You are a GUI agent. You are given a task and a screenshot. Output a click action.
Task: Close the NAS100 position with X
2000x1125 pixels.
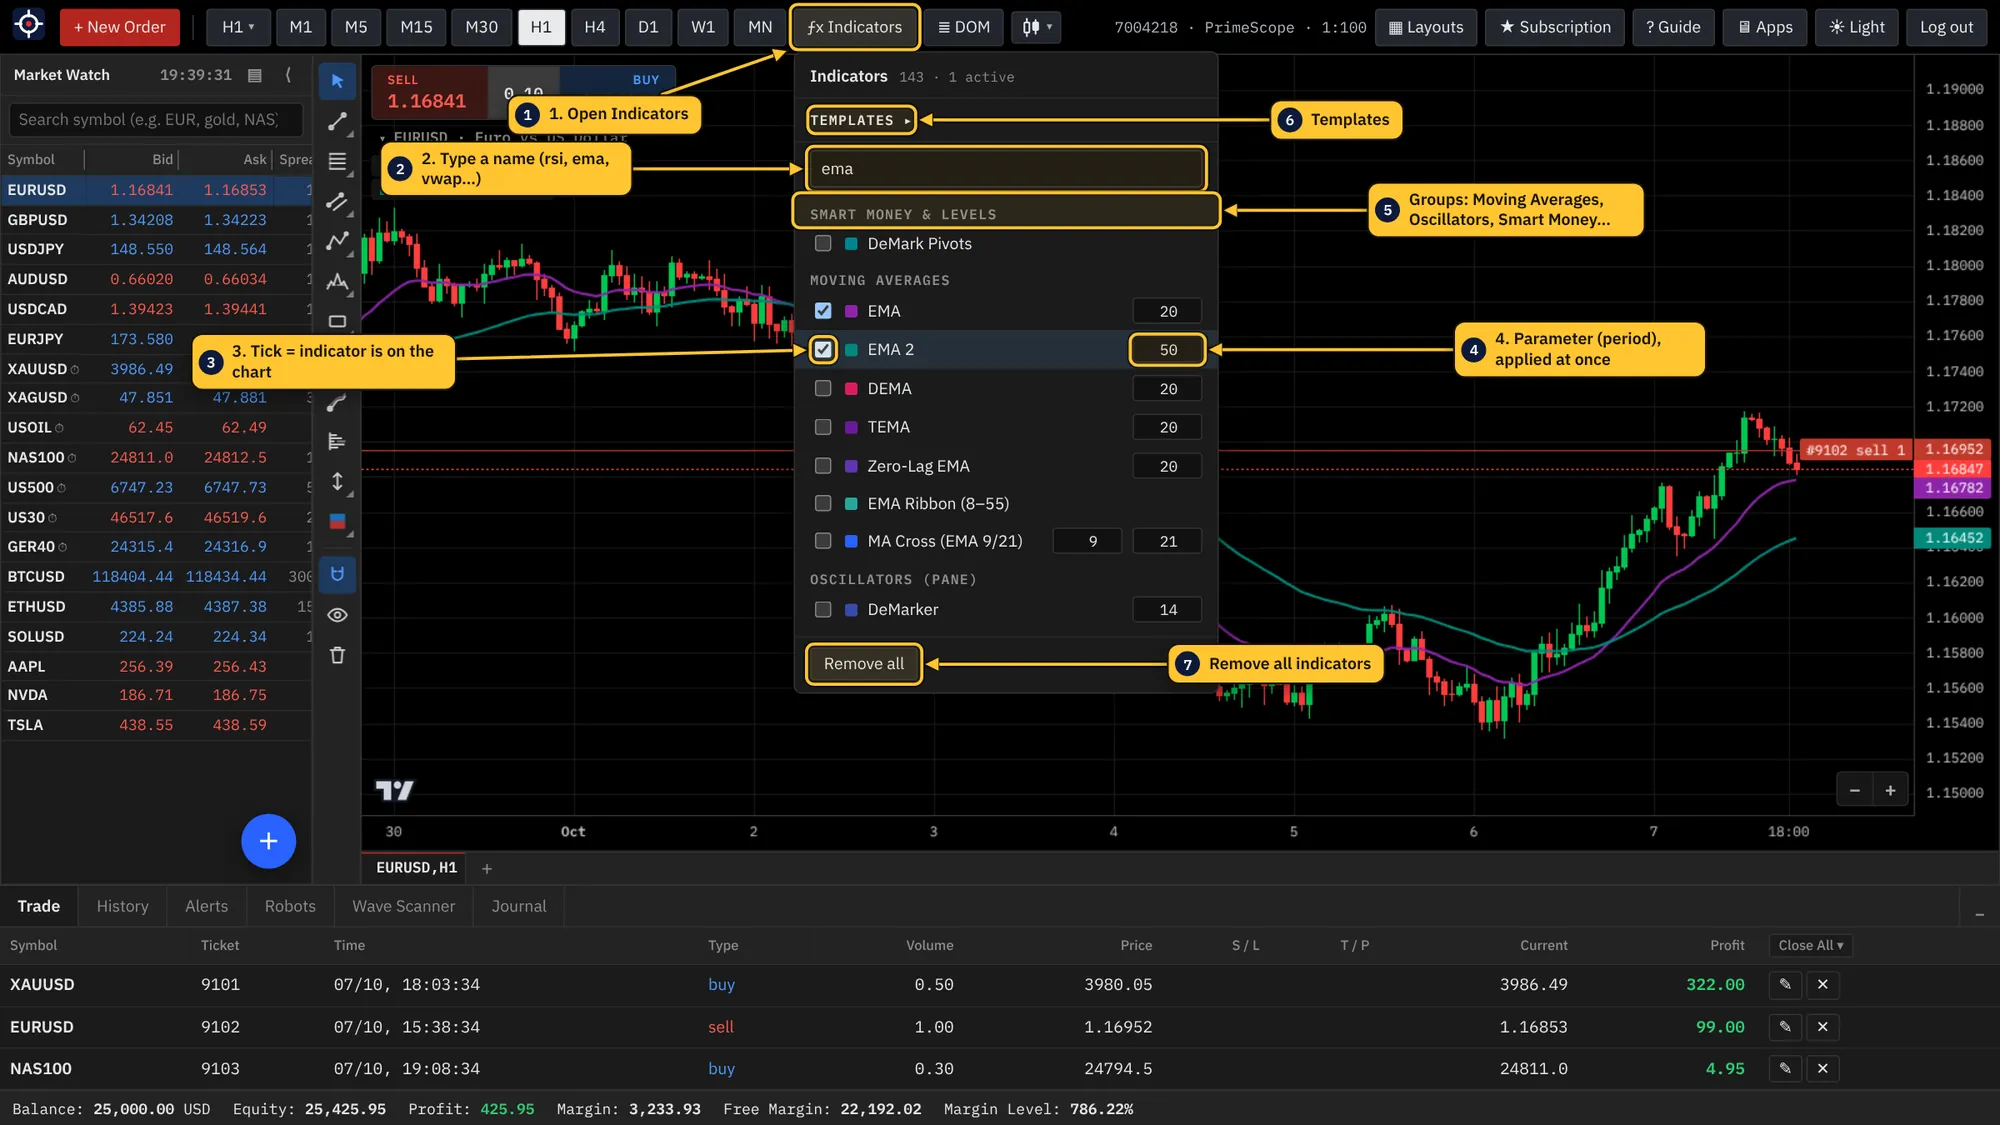pos(1823,1069)
